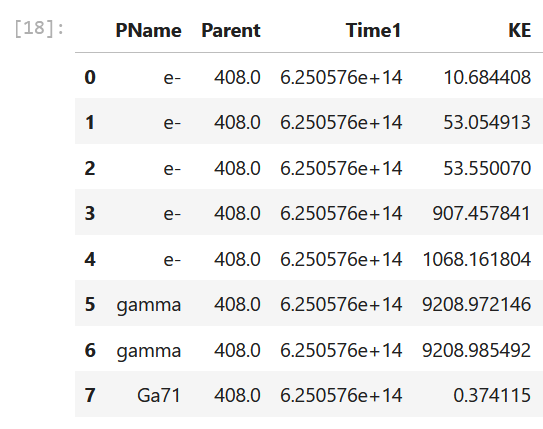Viewport: 543px width, 429px height.
Task: Select gamma cell in row 6
Action: [149, 351]
